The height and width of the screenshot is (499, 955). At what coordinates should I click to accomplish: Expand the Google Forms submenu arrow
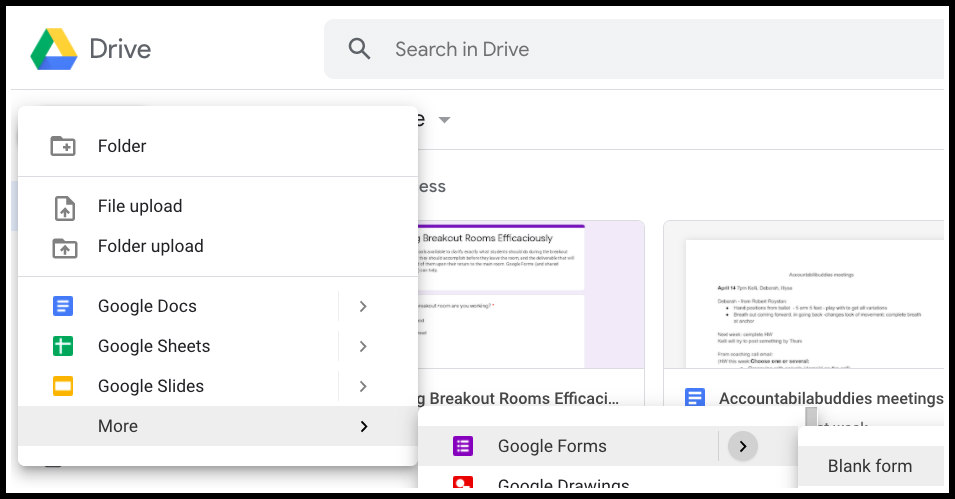(742, 447)
